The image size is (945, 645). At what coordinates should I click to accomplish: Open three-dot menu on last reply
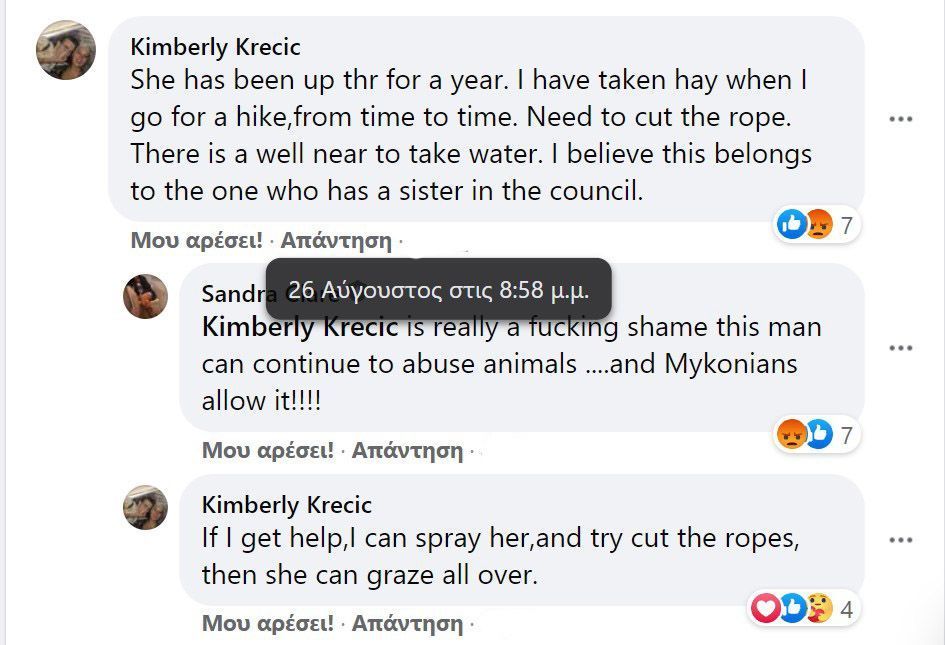[x=901, y=540]
